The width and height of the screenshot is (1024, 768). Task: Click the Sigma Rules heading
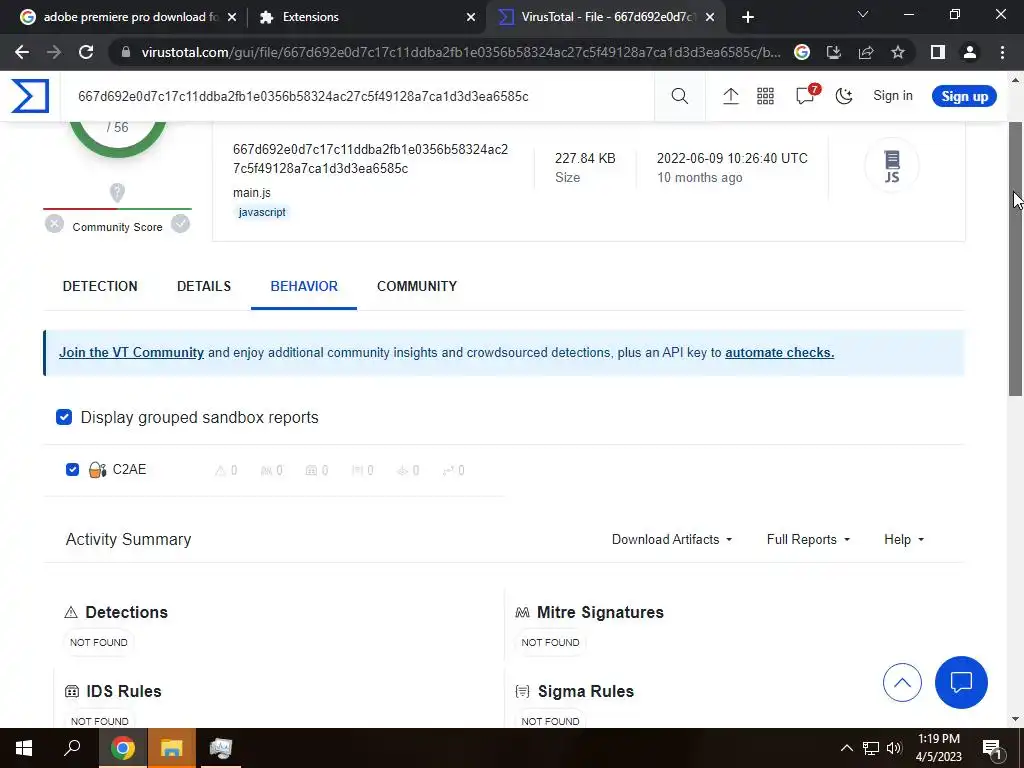click(x=585, y=691)
